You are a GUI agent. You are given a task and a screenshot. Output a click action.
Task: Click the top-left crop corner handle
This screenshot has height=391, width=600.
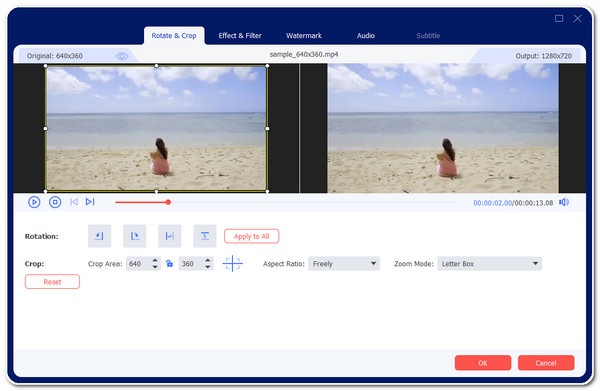point(46,66)
